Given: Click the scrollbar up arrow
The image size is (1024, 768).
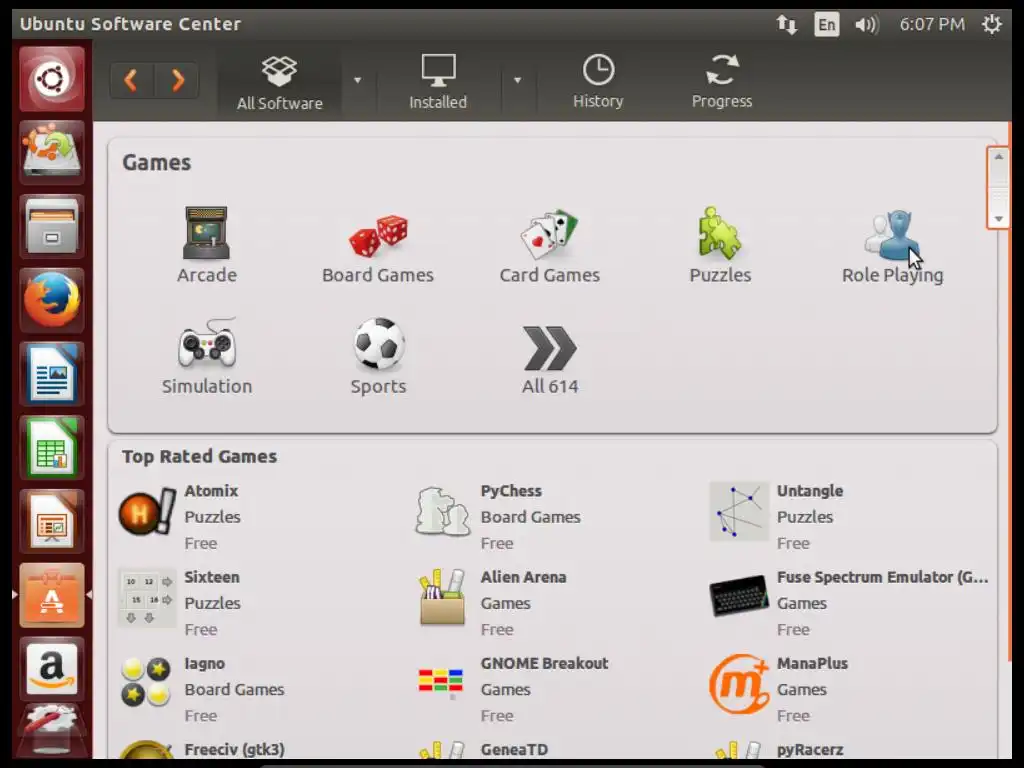Looking at the screenshot, I should [x=999, y=157].
